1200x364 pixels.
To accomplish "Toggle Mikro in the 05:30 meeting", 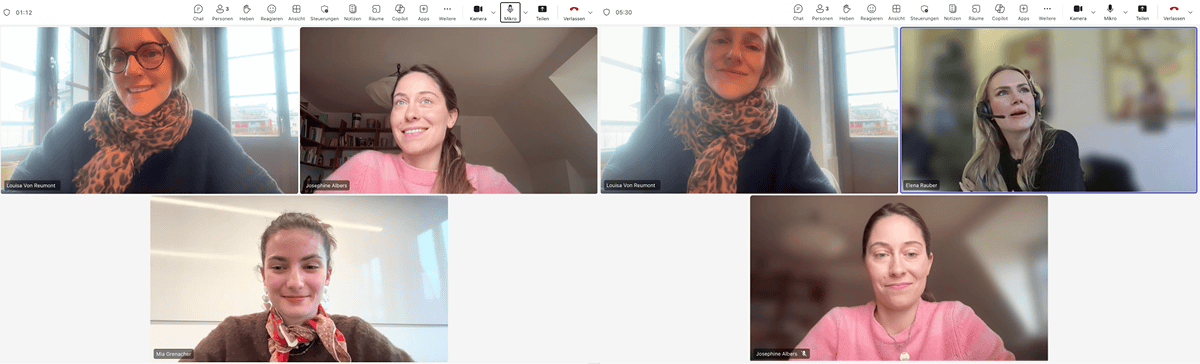I will pos(1110,12).
